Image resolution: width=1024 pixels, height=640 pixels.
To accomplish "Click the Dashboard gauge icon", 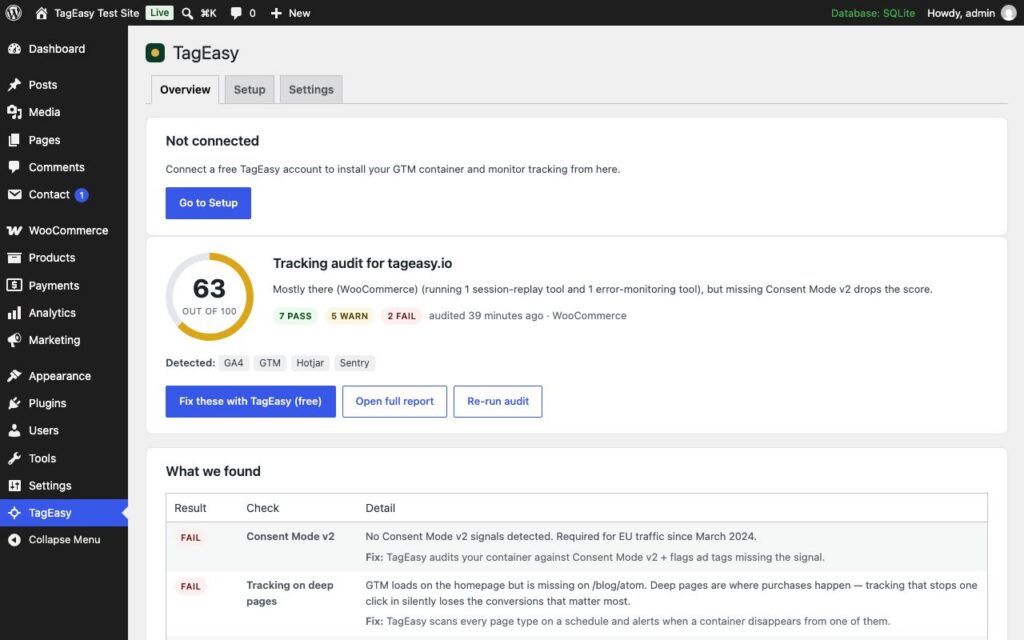I will click(x=14, y=49).
